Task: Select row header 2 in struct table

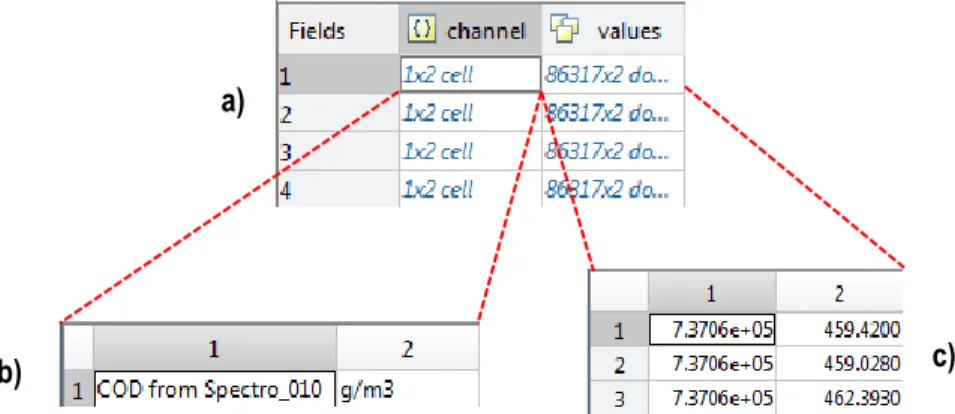Action: [338, 113]
